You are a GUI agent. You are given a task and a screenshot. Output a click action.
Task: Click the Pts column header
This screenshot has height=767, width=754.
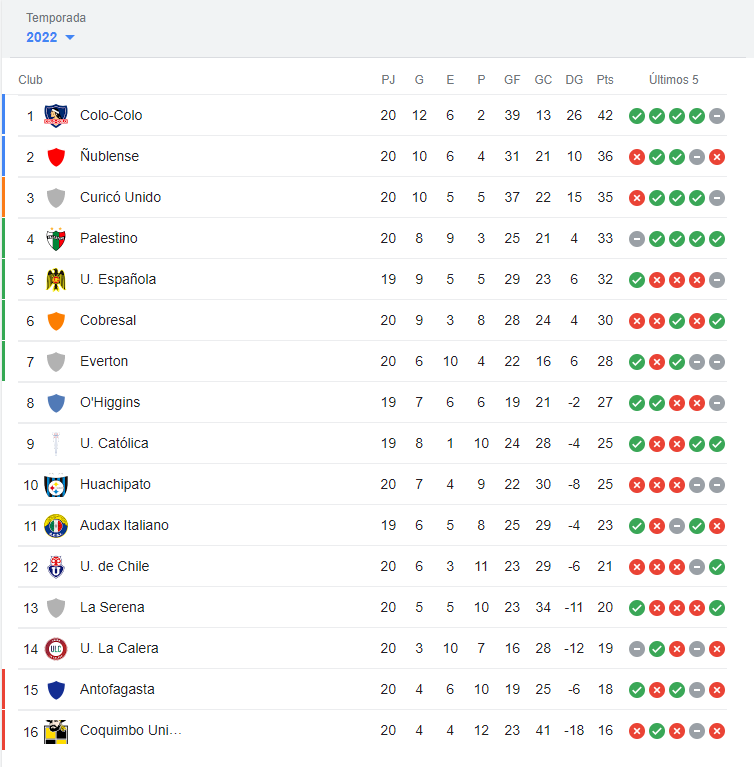tap(605, 80)
